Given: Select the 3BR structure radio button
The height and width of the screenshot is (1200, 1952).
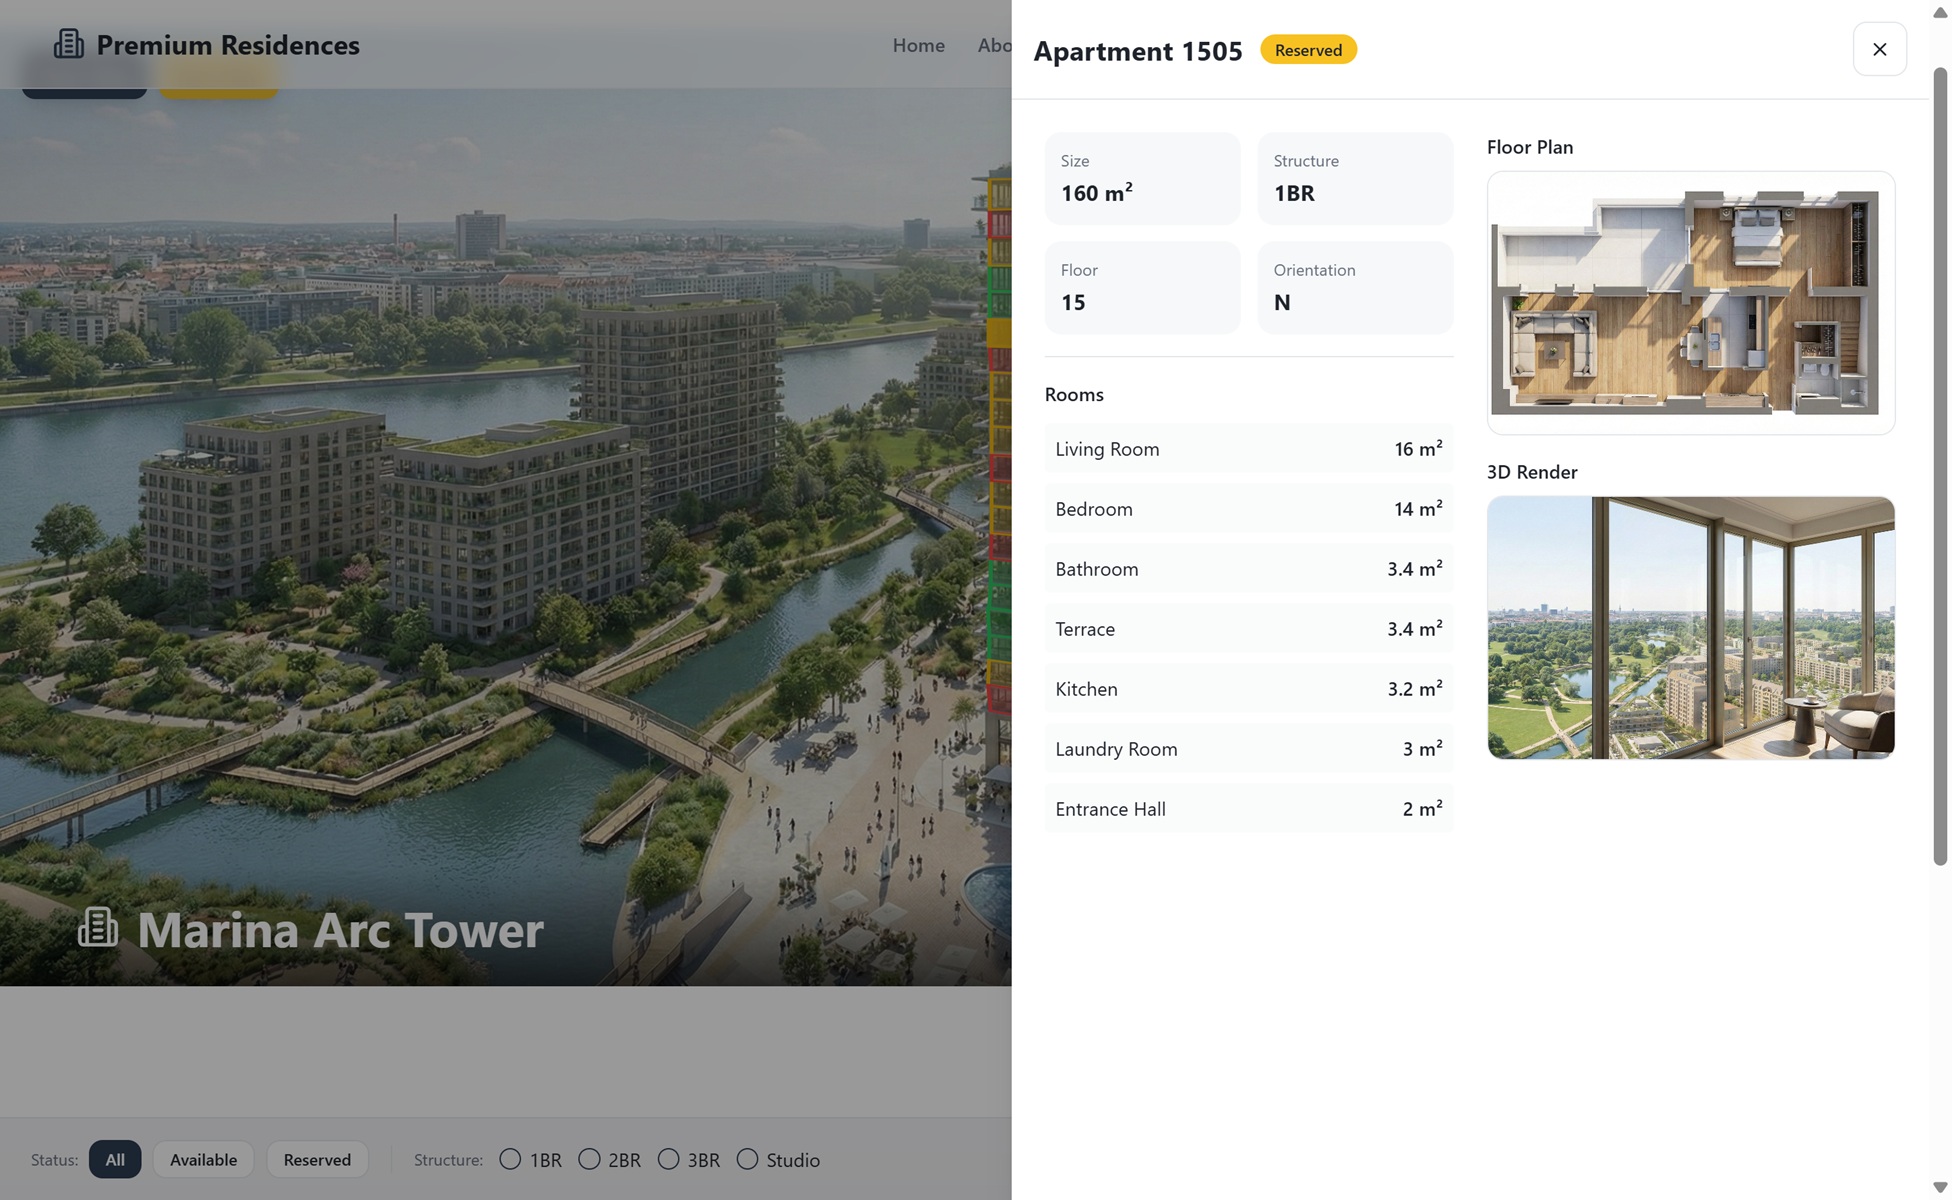Looking at the screenshot, I should point(668,1159).
